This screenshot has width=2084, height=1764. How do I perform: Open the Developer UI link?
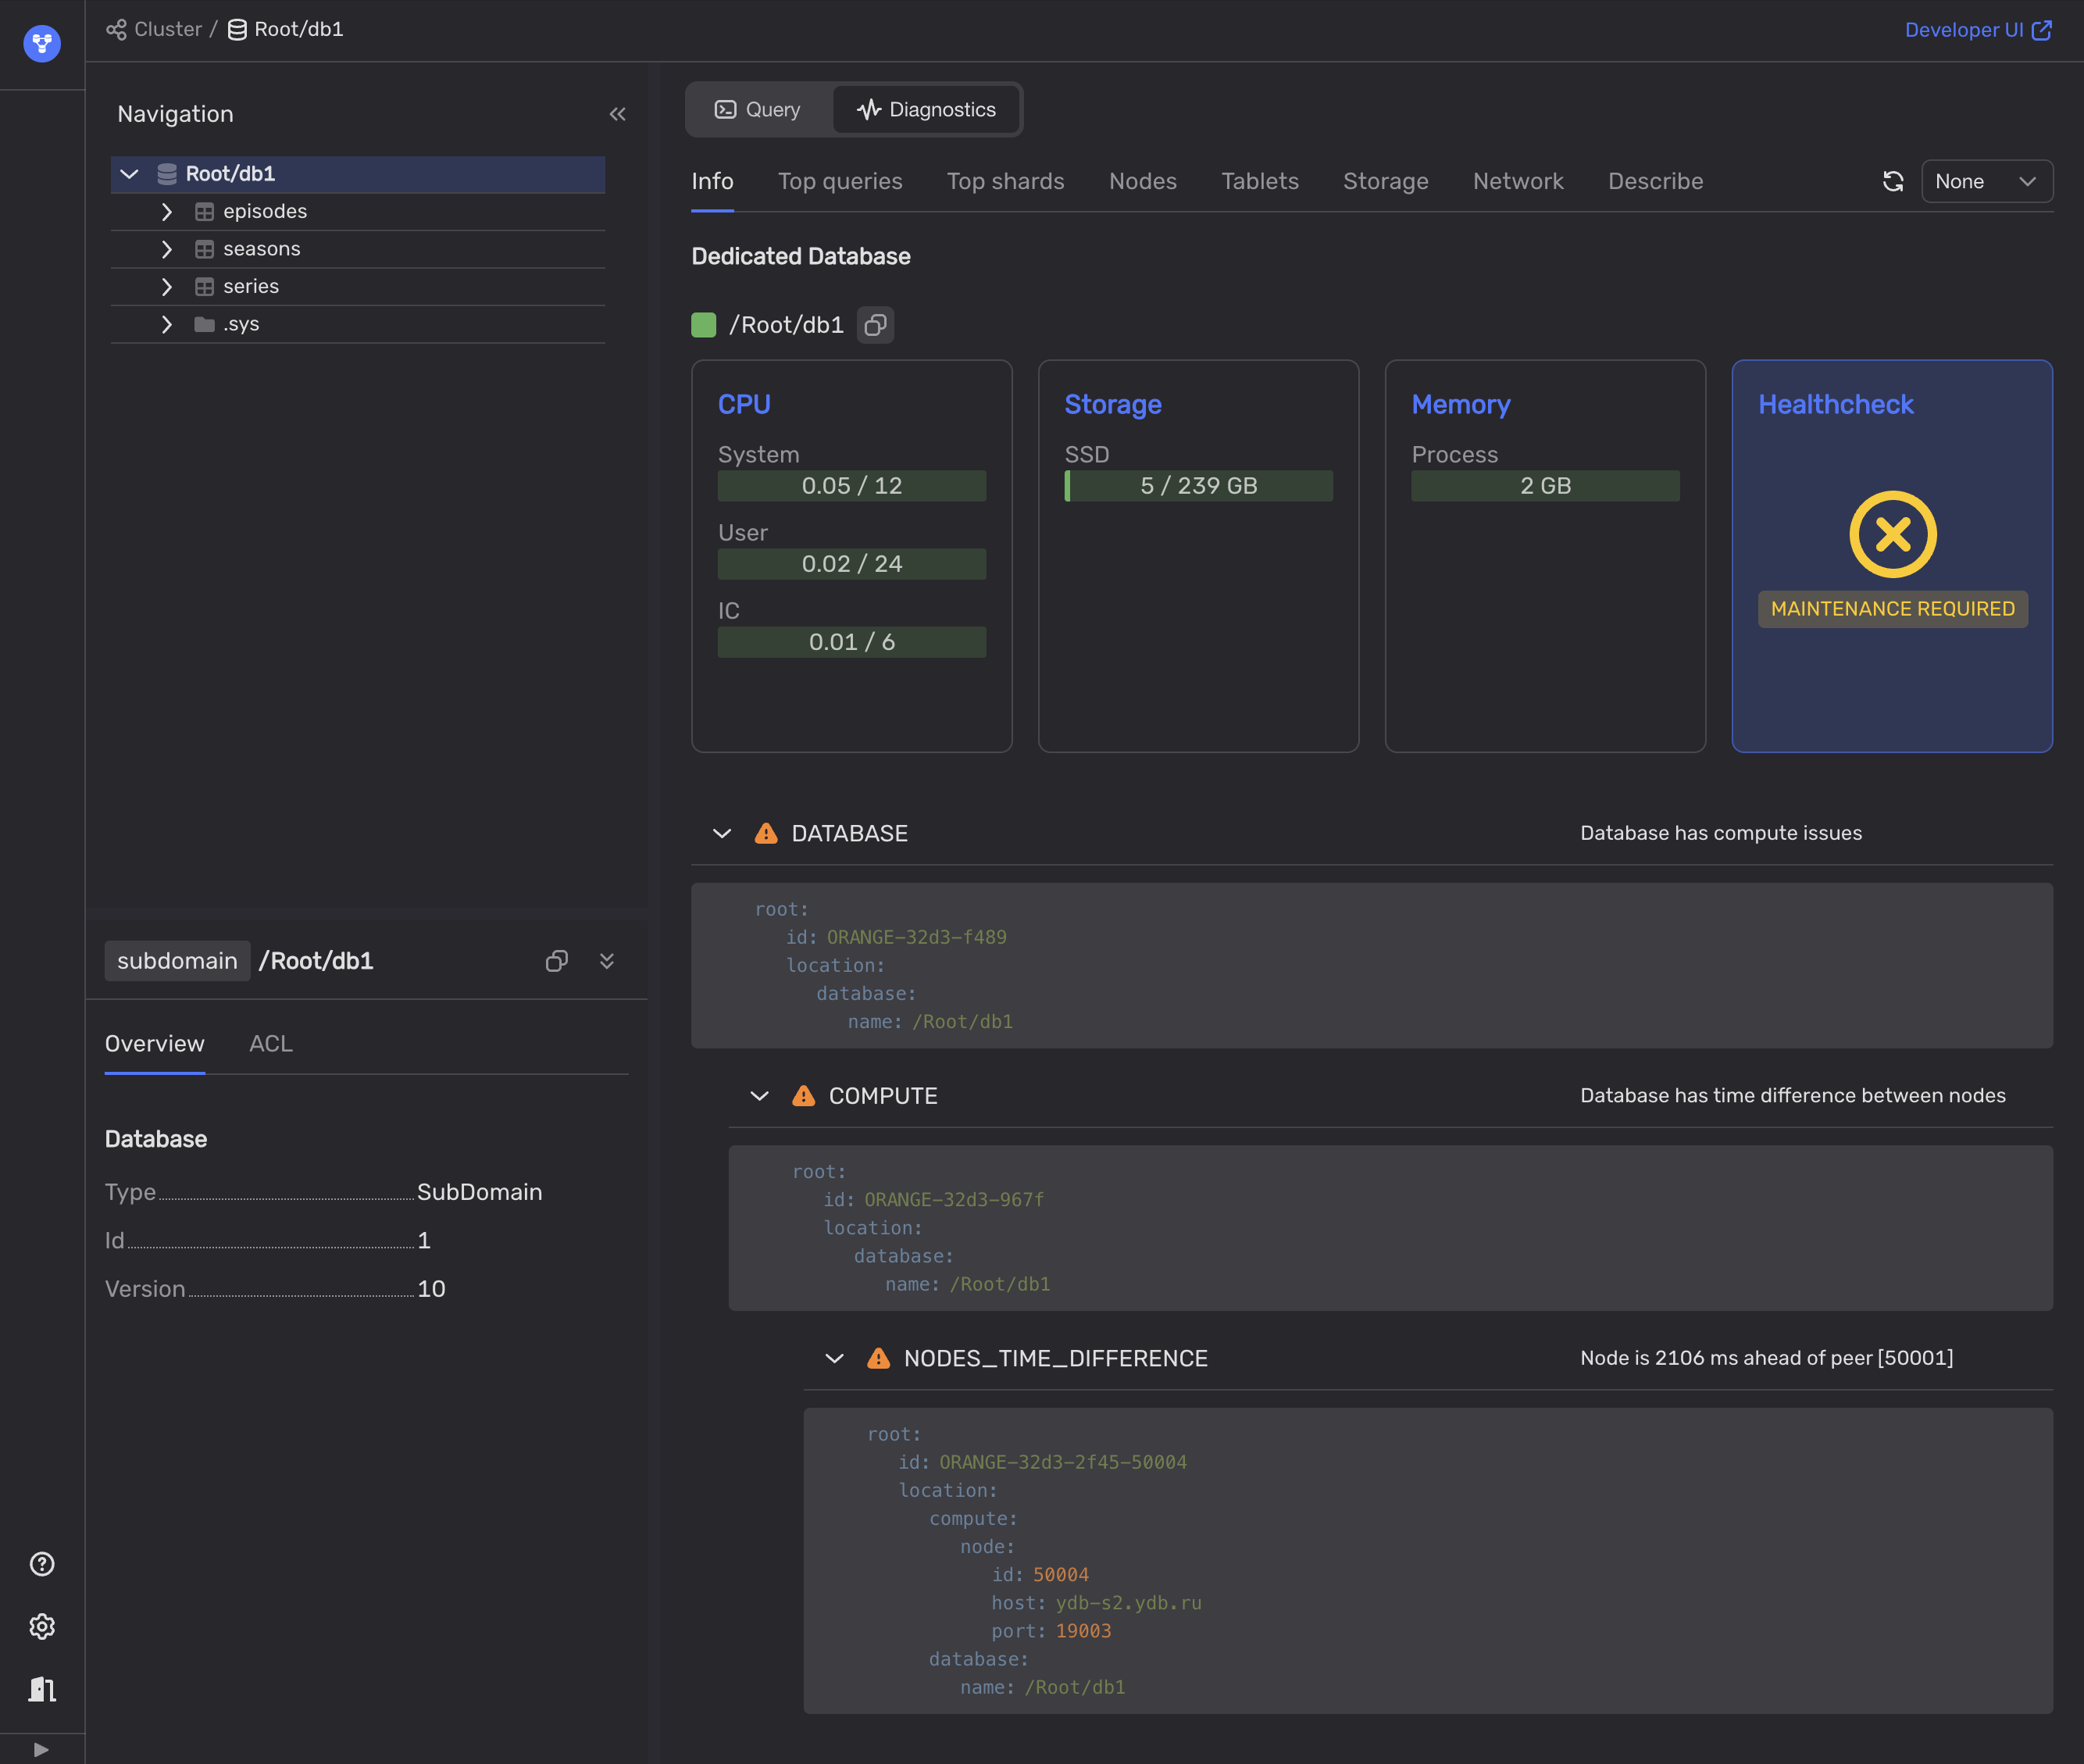(1977, 30)
